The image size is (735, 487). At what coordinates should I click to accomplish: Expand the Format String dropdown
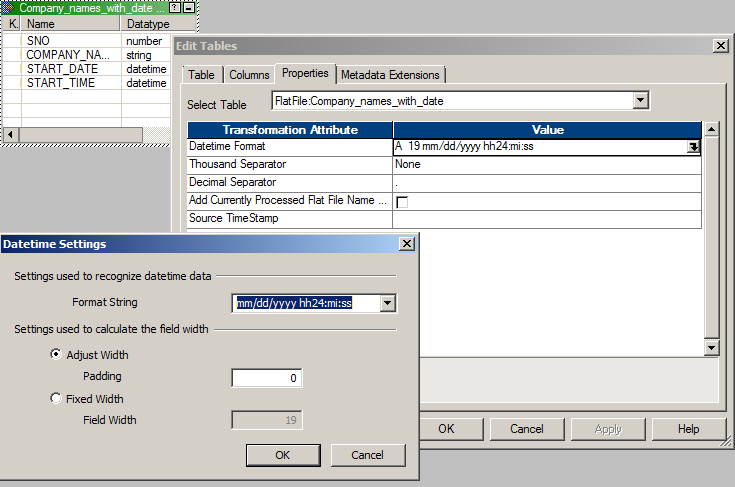(x=388, y=303)
